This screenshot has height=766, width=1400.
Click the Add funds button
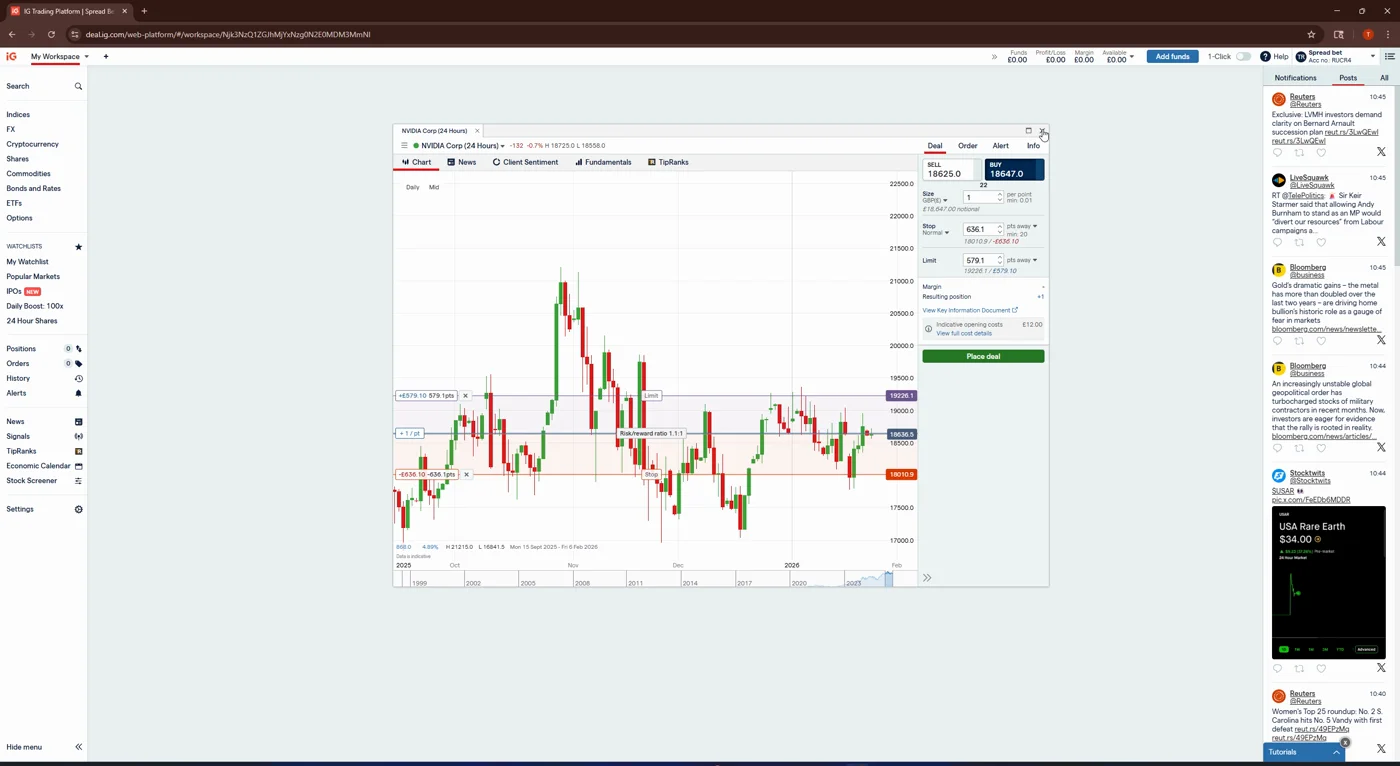click(x=1172, y=56)
